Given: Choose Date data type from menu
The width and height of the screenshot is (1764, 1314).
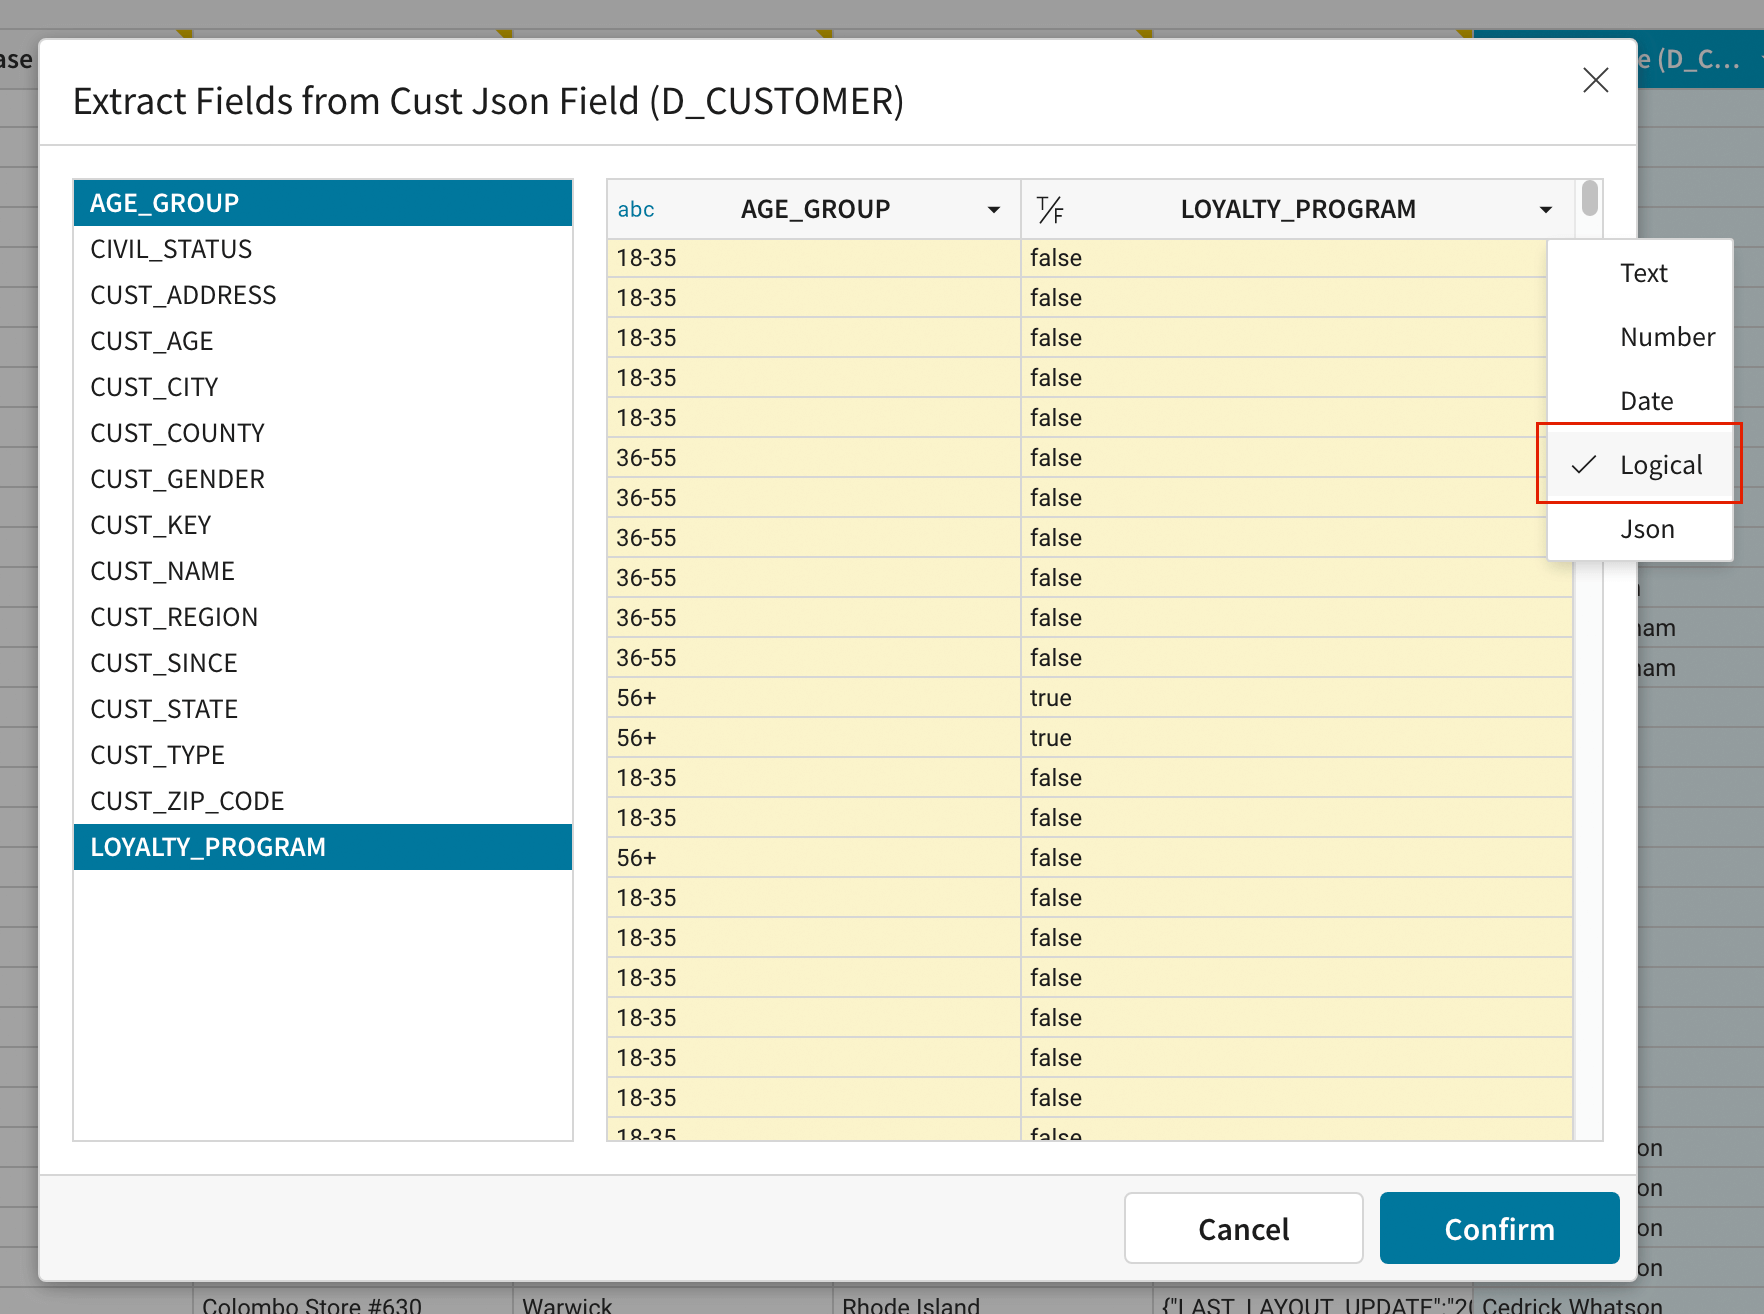Looking at the screenshot, I should click(1640, 401).
